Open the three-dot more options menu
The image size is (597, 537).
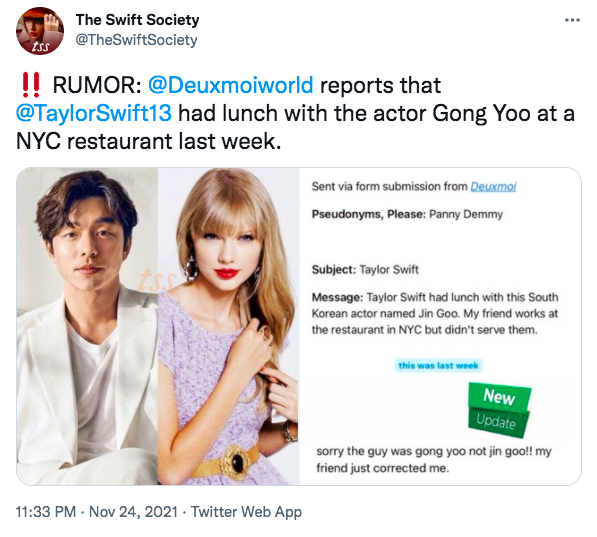(x=572, y=20)
